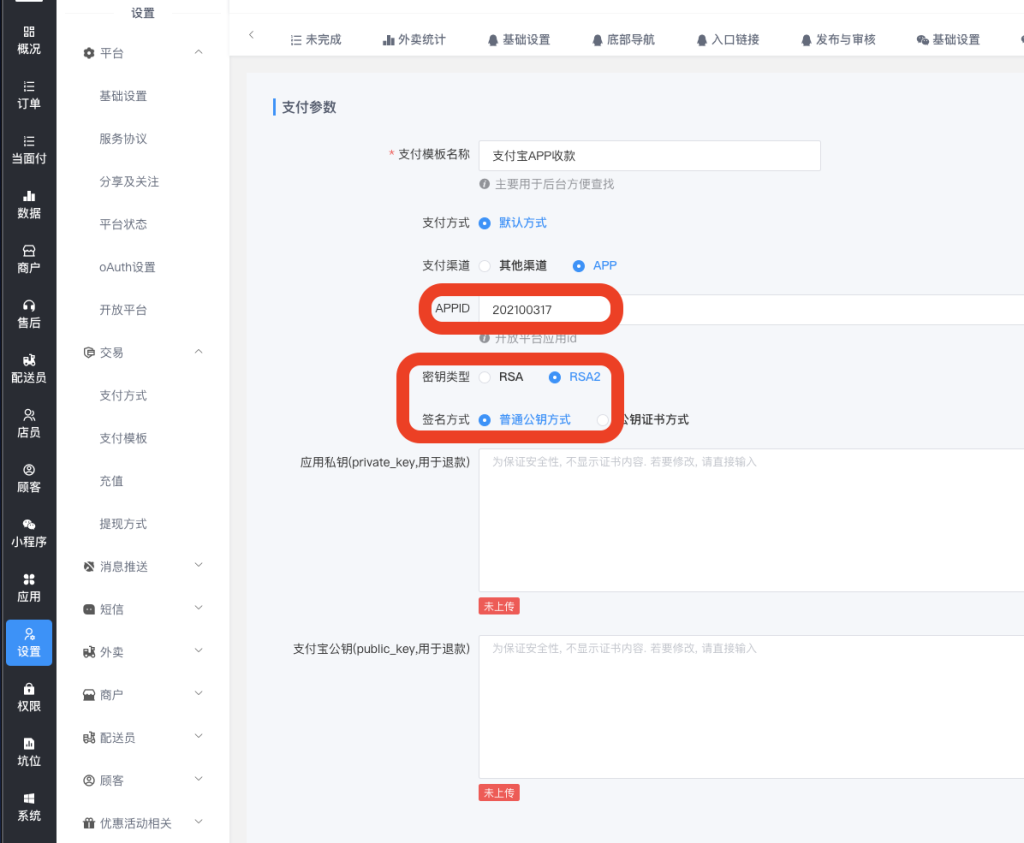The height and width of the screenshot is (843, 1024).
Task: Open the 底部导航 tab
Action: (x=621, y=40)
